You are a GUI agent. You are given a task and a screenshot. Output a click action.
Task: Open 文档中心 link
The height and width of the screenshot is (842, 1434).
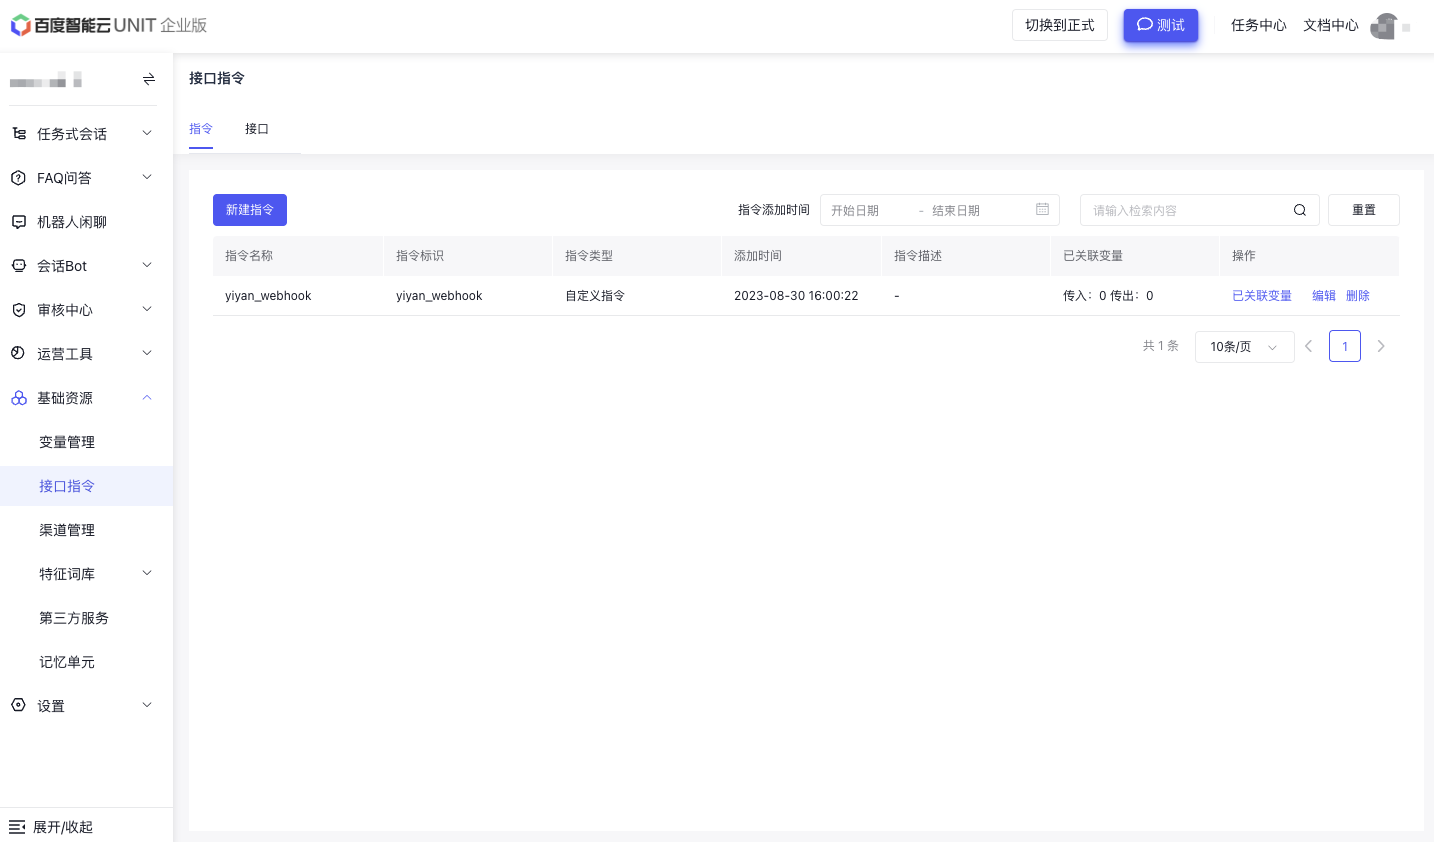pos(1331,25)
